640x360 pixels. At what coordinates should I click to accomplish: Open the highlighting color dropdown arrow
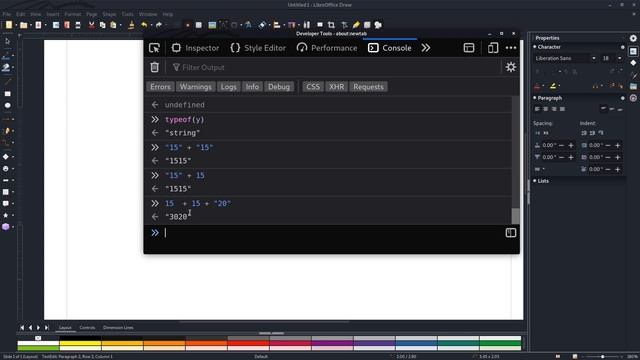tap(559, 86)
